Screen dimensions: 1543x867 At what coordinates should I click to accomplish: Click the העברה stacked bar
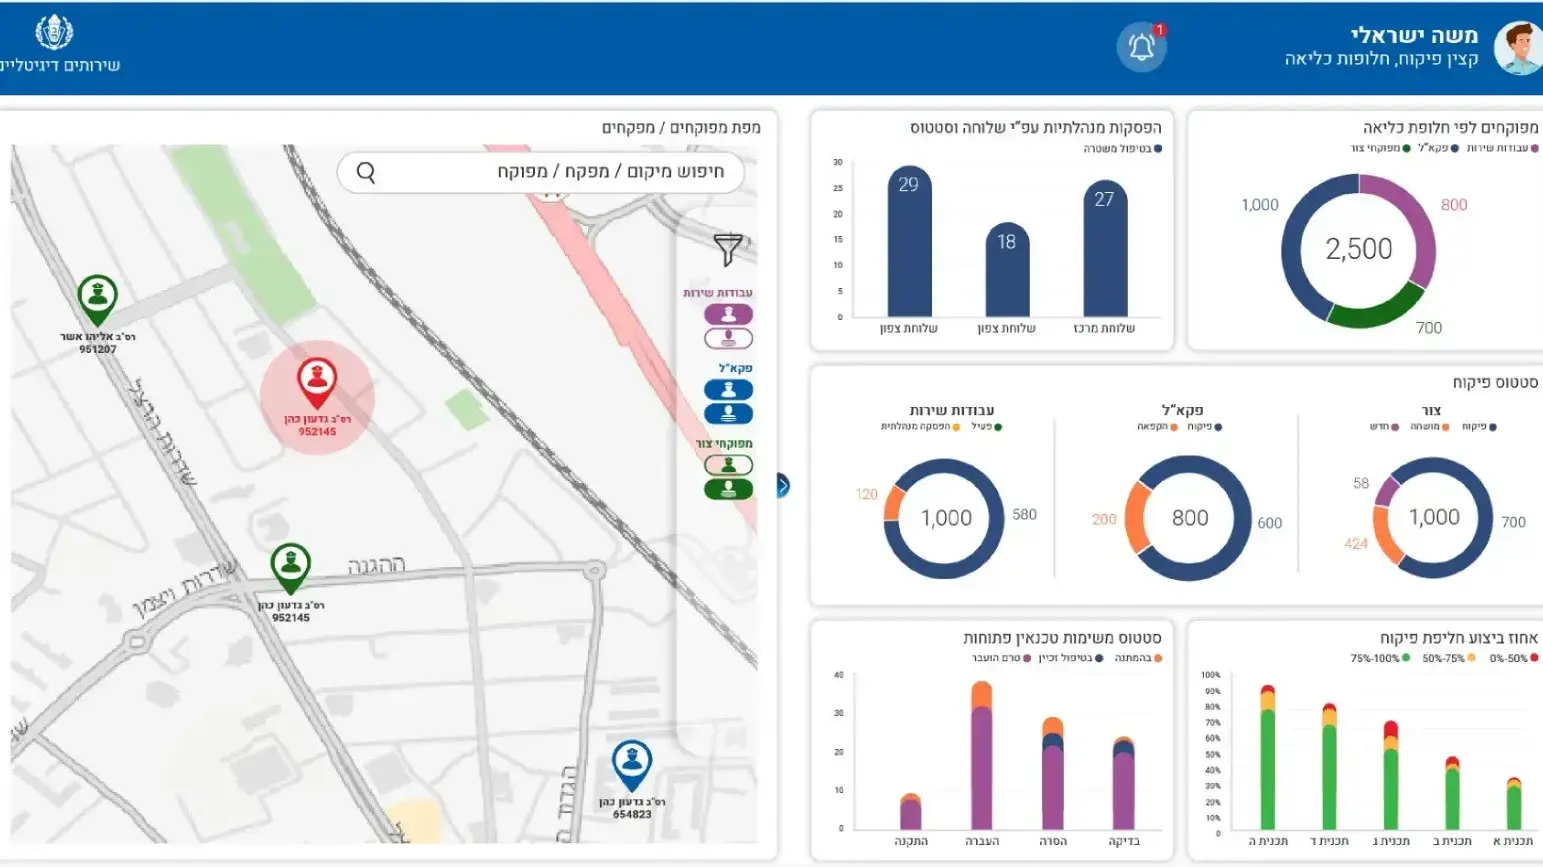[x=981, y=755]
